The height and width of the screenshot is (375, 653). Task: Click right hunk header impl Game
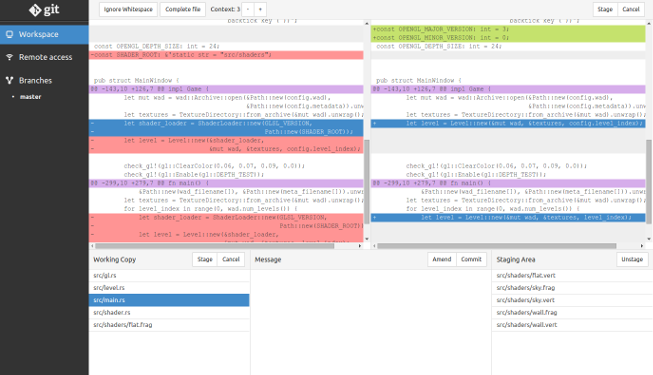pos(508,89)
